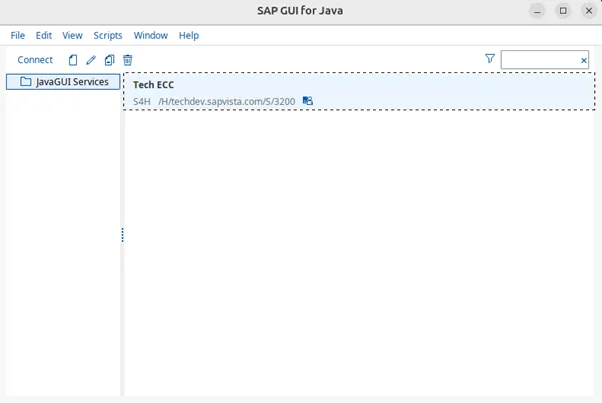This screenshot has height=403, width=602.
Task: Clear the filter field with the x icon
Action: tap(584, 61)
